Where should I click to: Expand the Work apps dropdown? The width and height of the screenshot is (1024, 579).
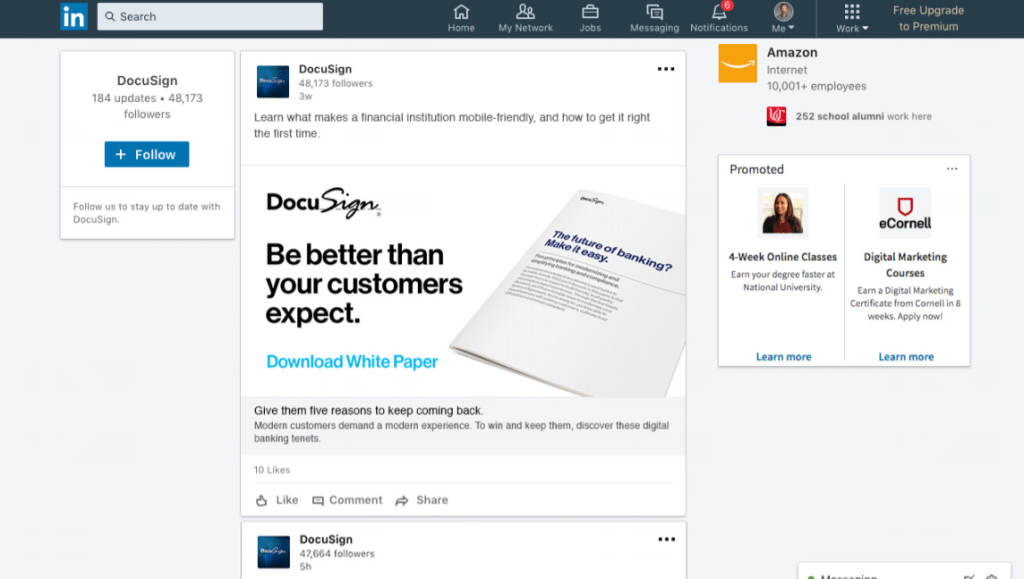852,18
